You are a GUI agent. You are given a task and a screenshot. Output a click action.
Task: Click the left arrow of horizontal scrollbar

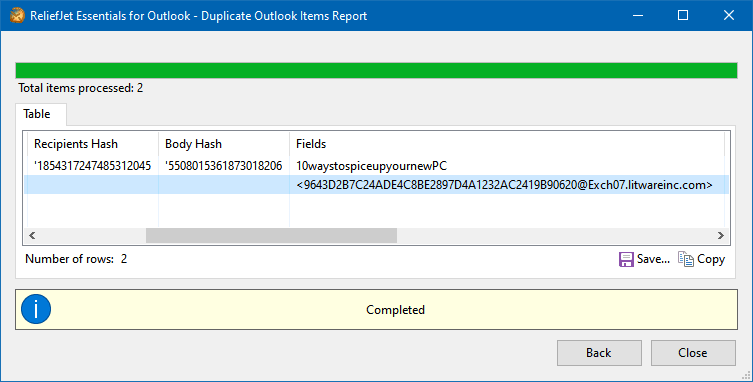32,235
